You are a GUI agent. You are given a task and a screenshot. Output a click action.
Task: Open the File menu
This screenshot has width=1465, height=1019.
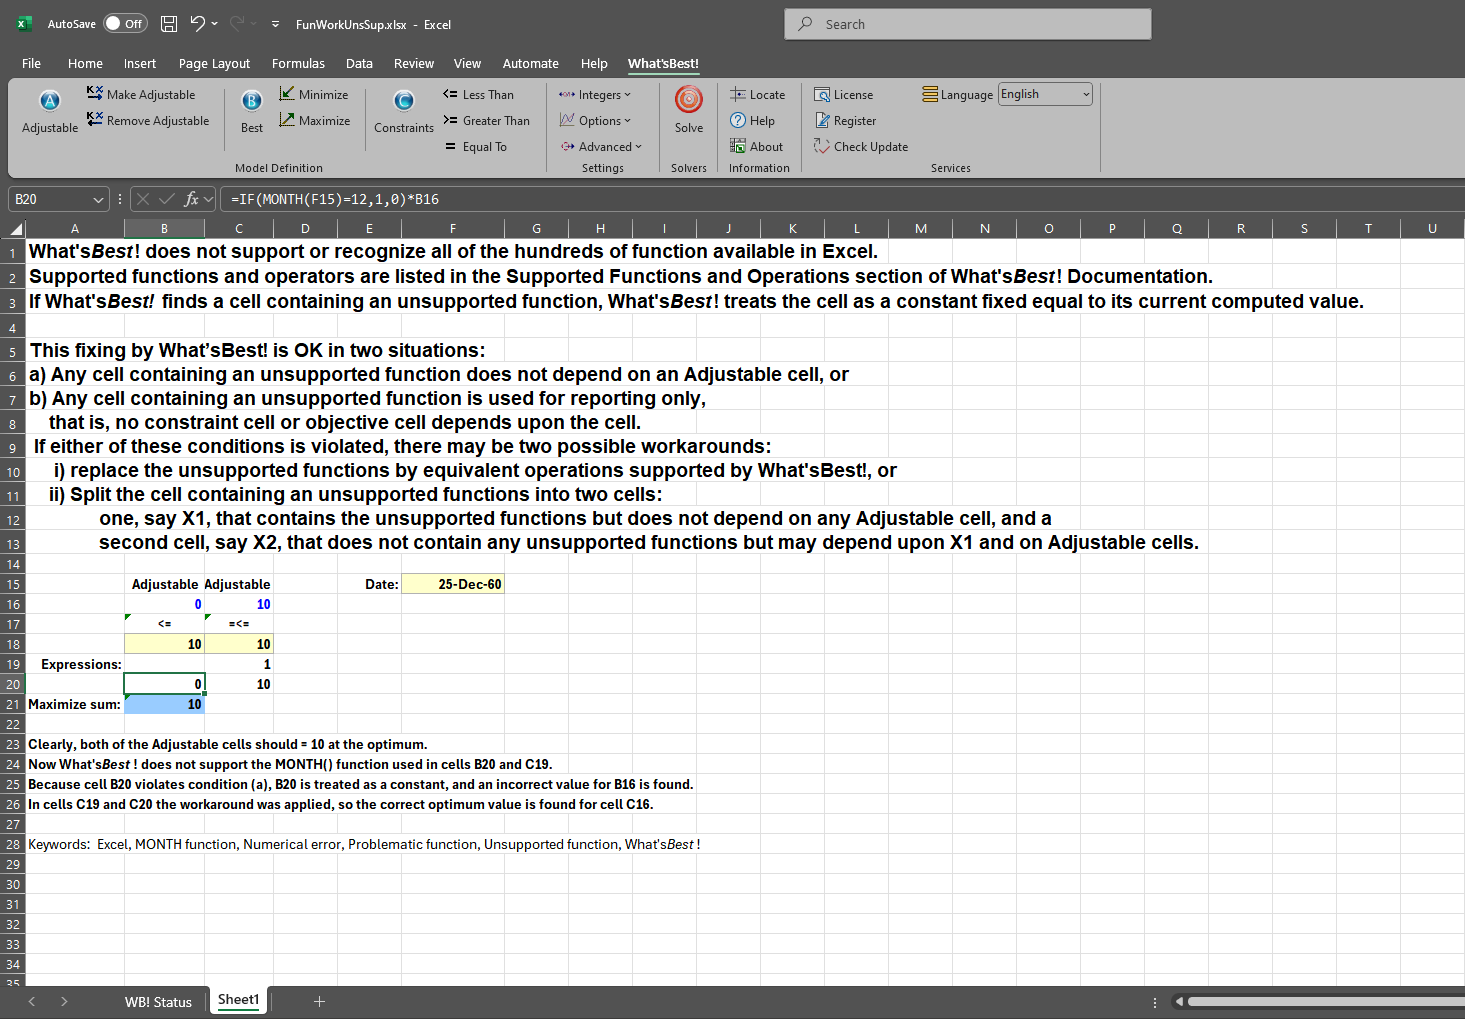pos(31,63)
